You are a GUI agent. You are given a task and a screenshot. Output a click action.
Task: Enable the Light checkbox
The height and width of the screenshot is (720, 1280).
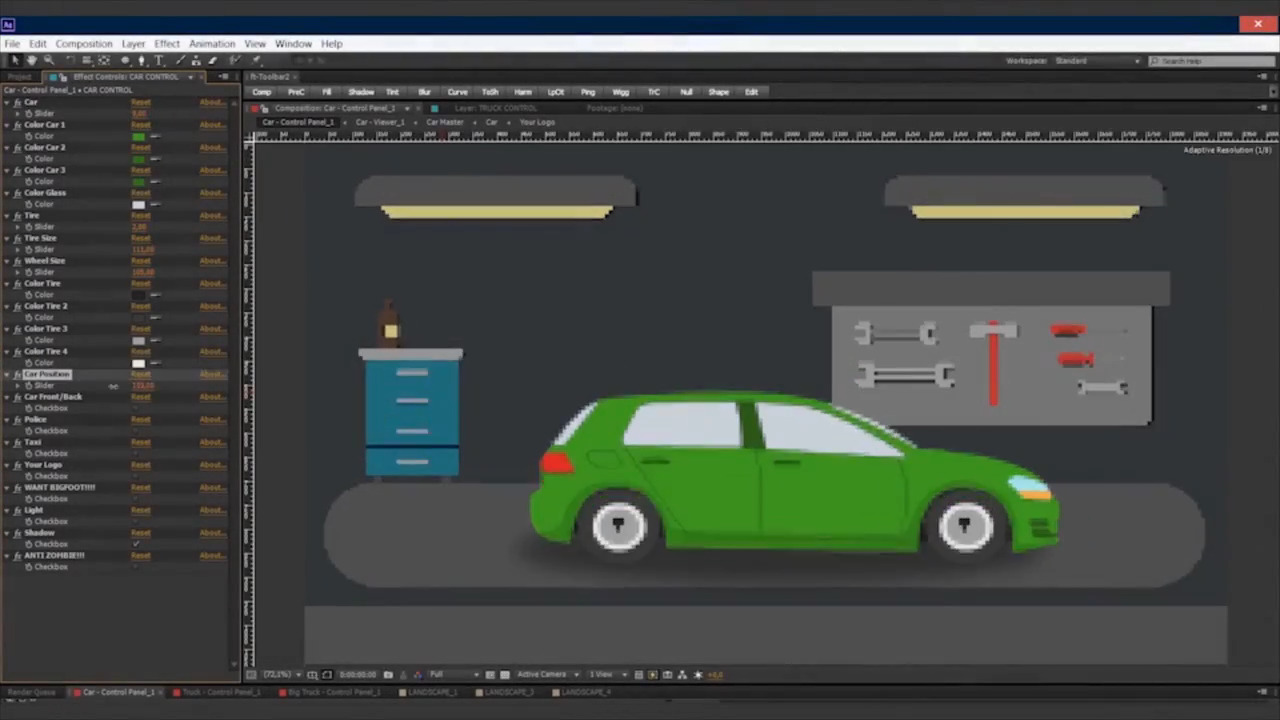[138, 521]
